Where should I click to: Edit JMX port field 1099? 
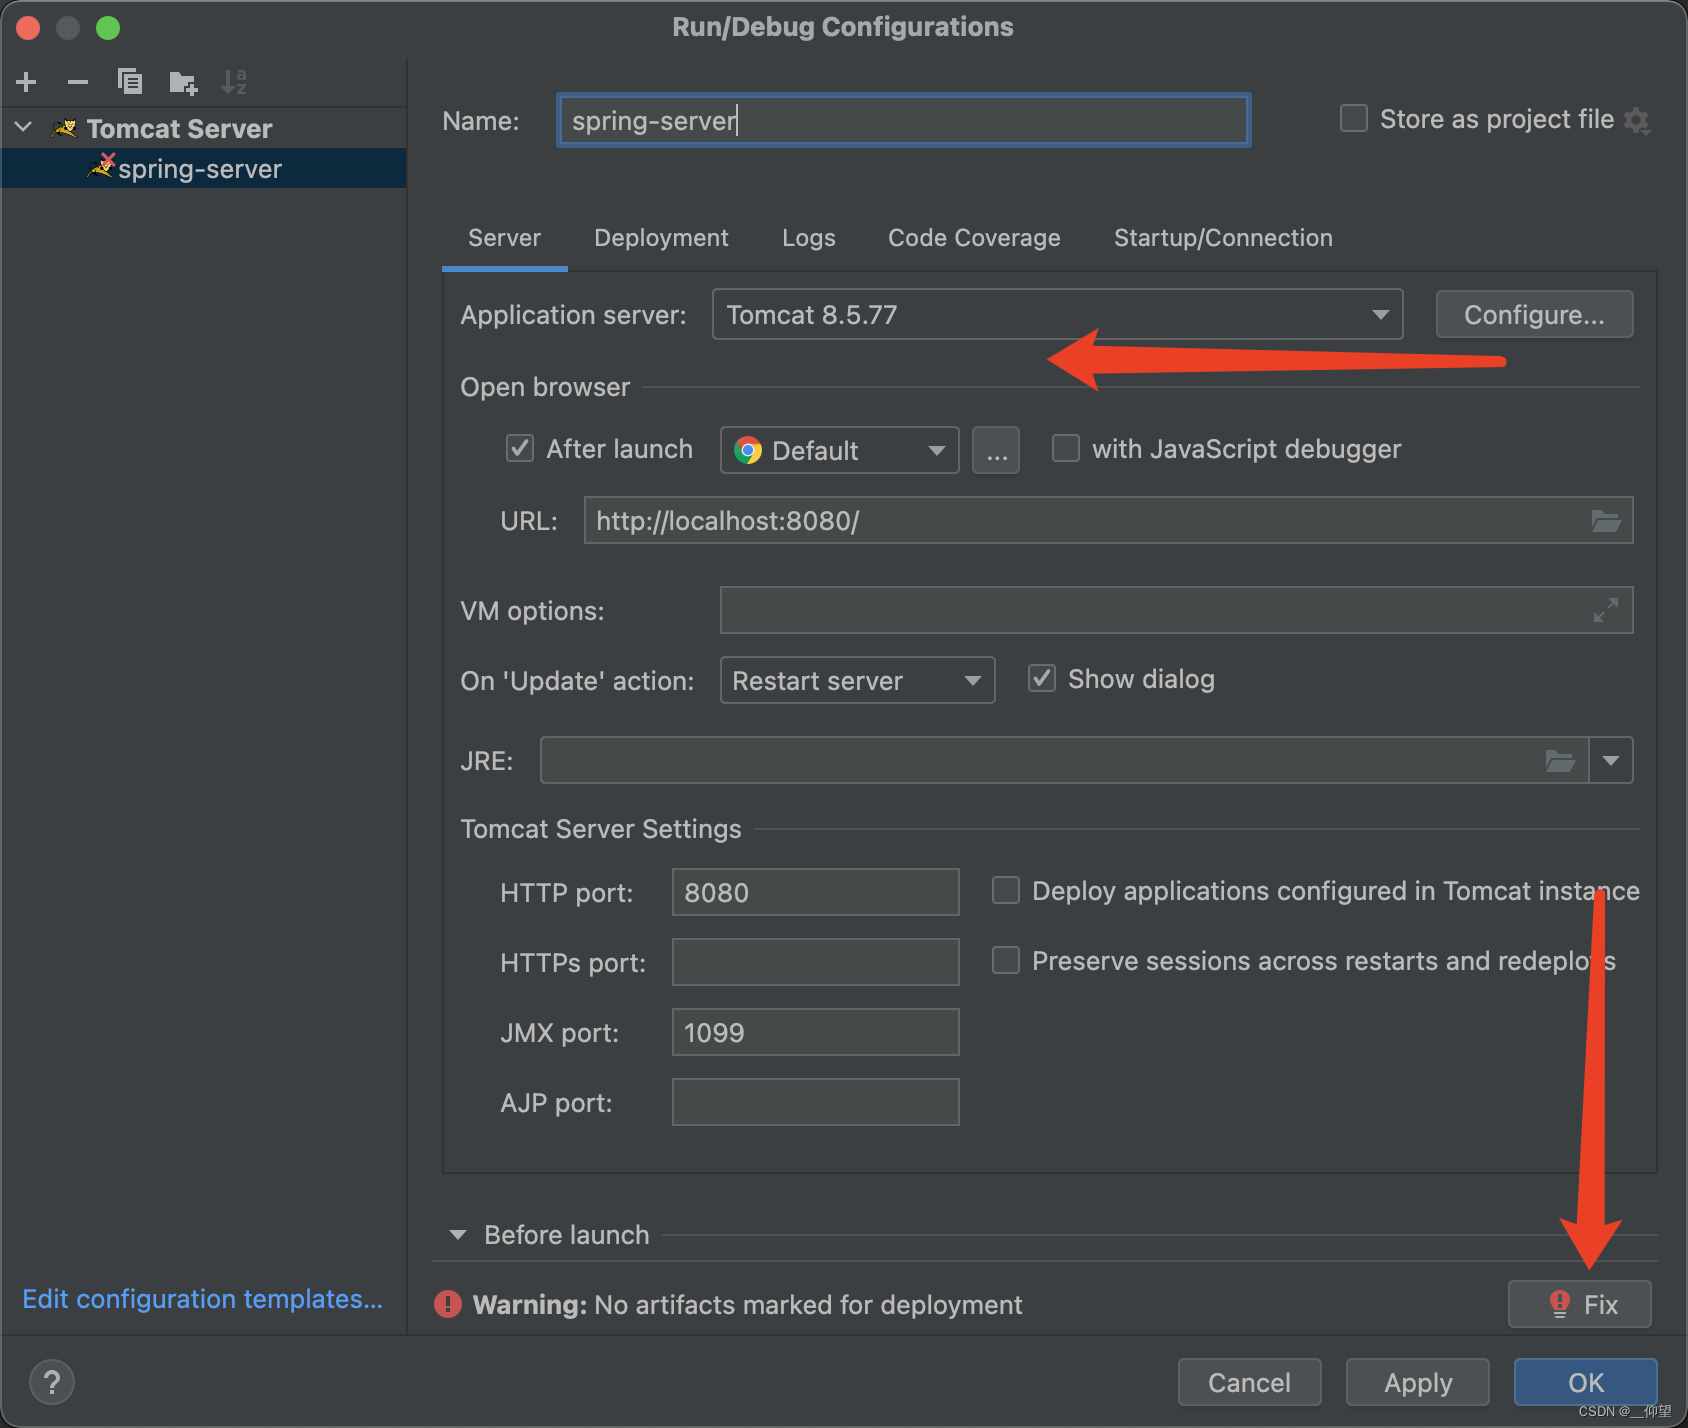(816, 1032)
